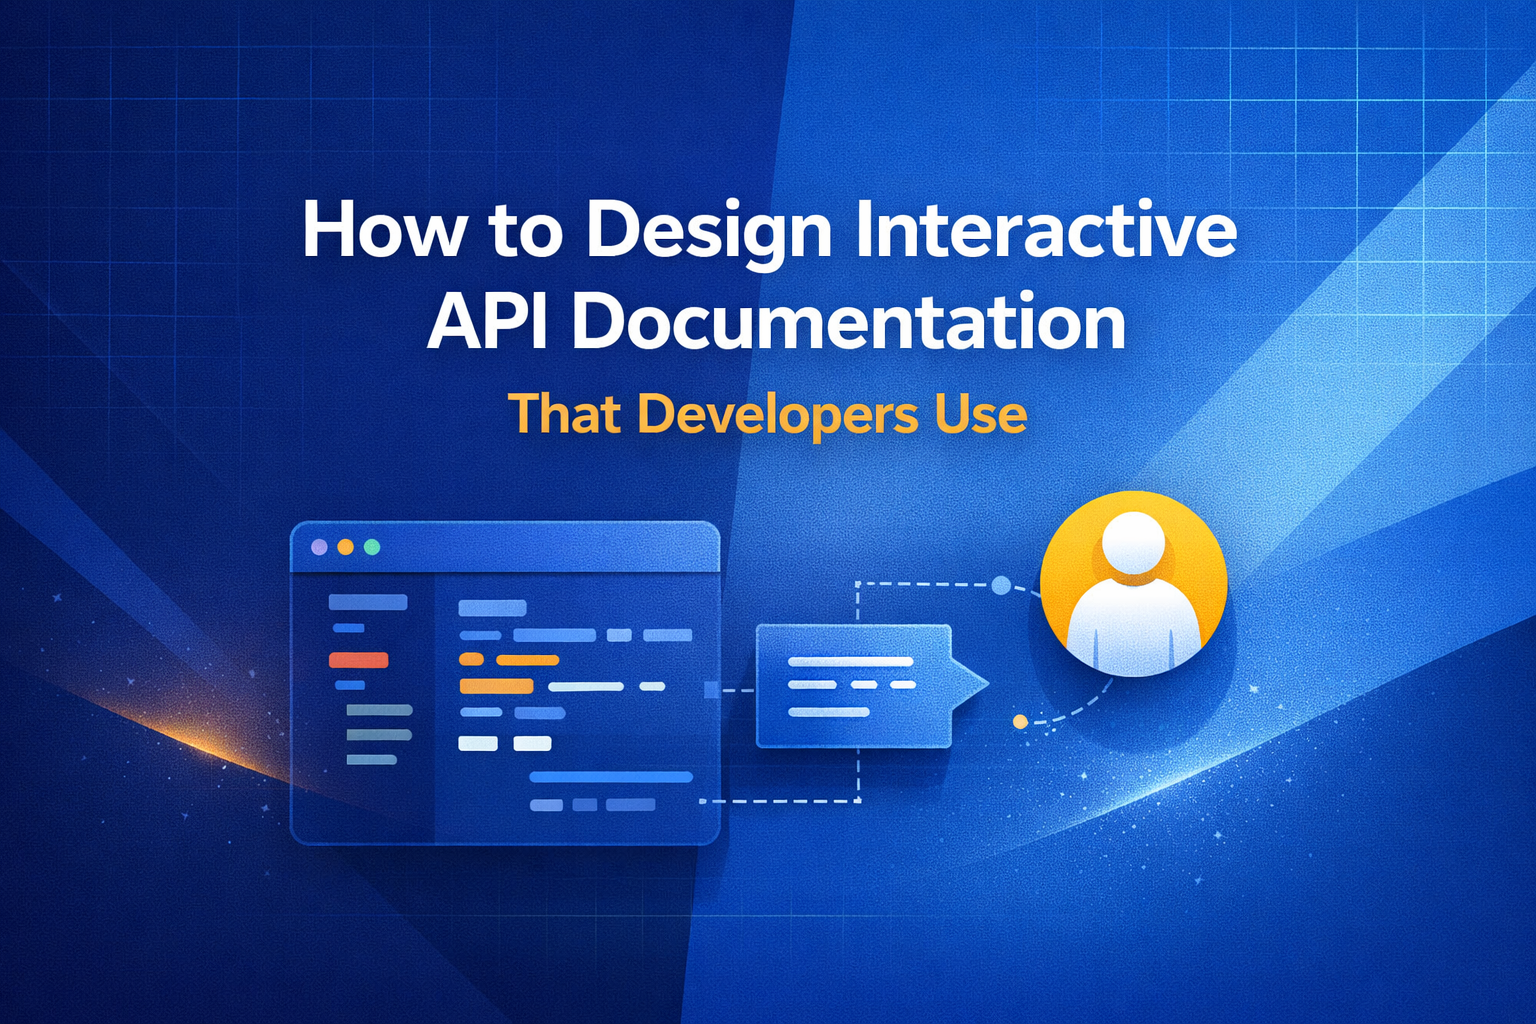The image size is (1536, 1024).
Task: Click the headline line "How to Design Interactive"
Action: 769,232
